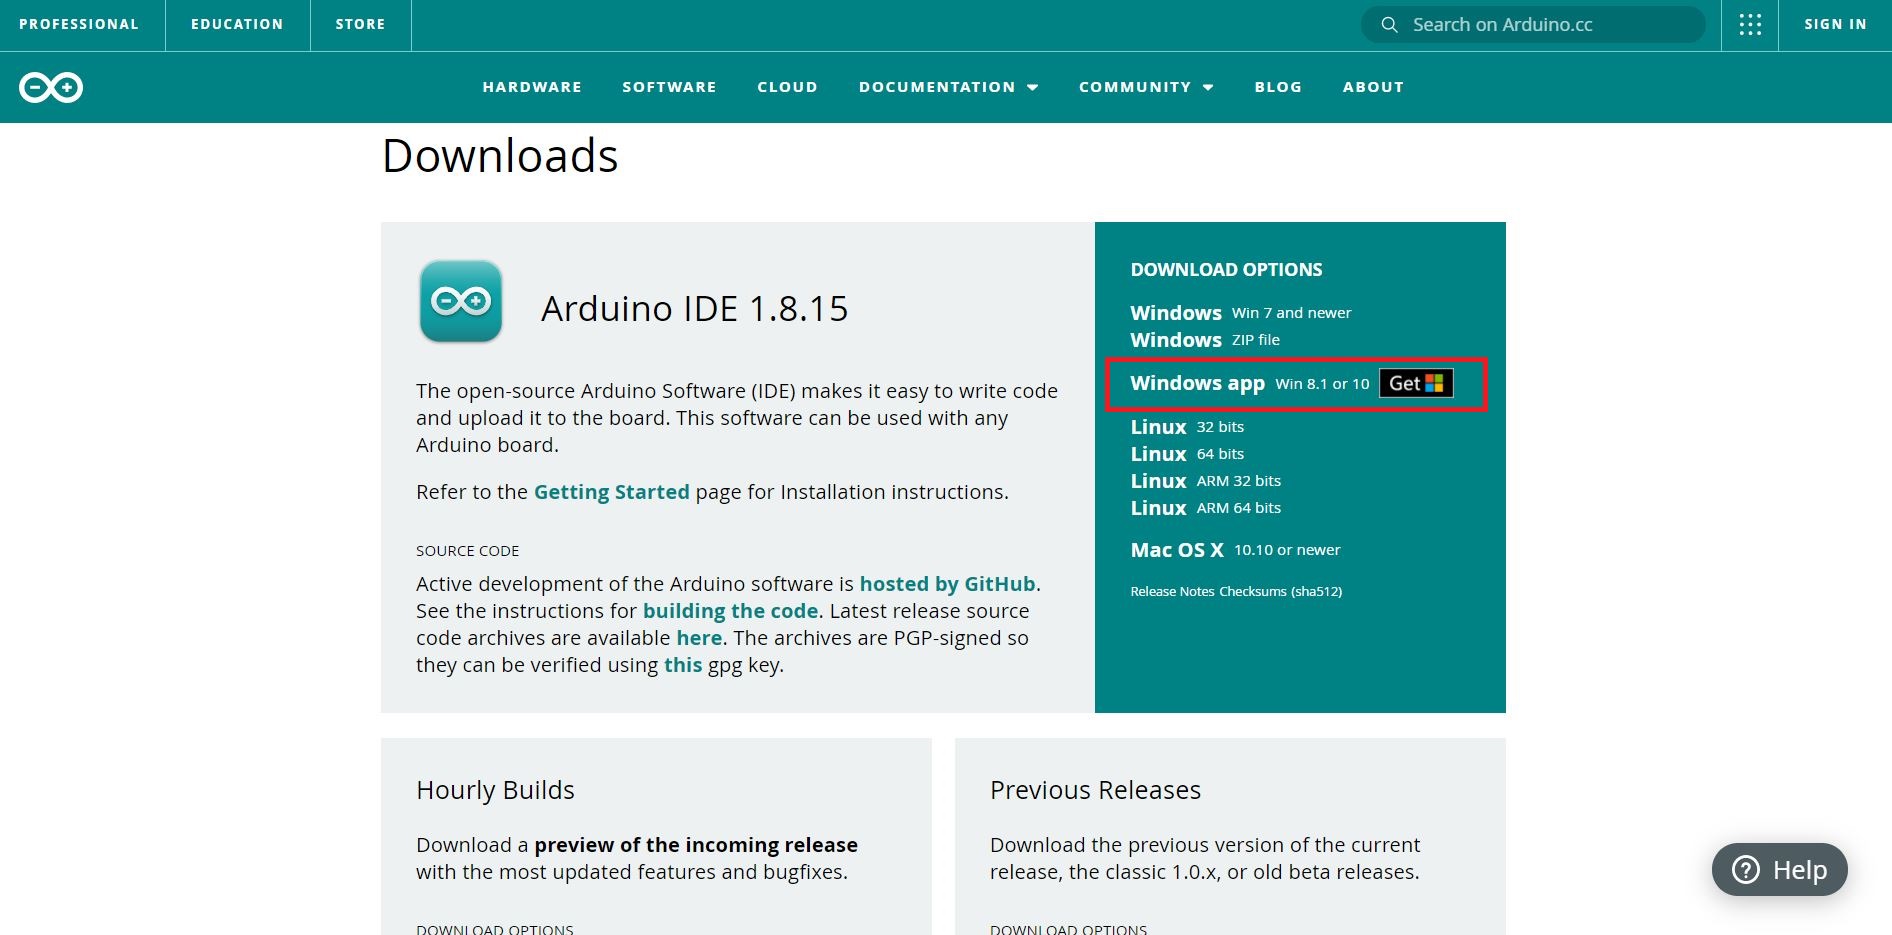
Task: Click the Arduino IDE app icon
Action: 461,301
